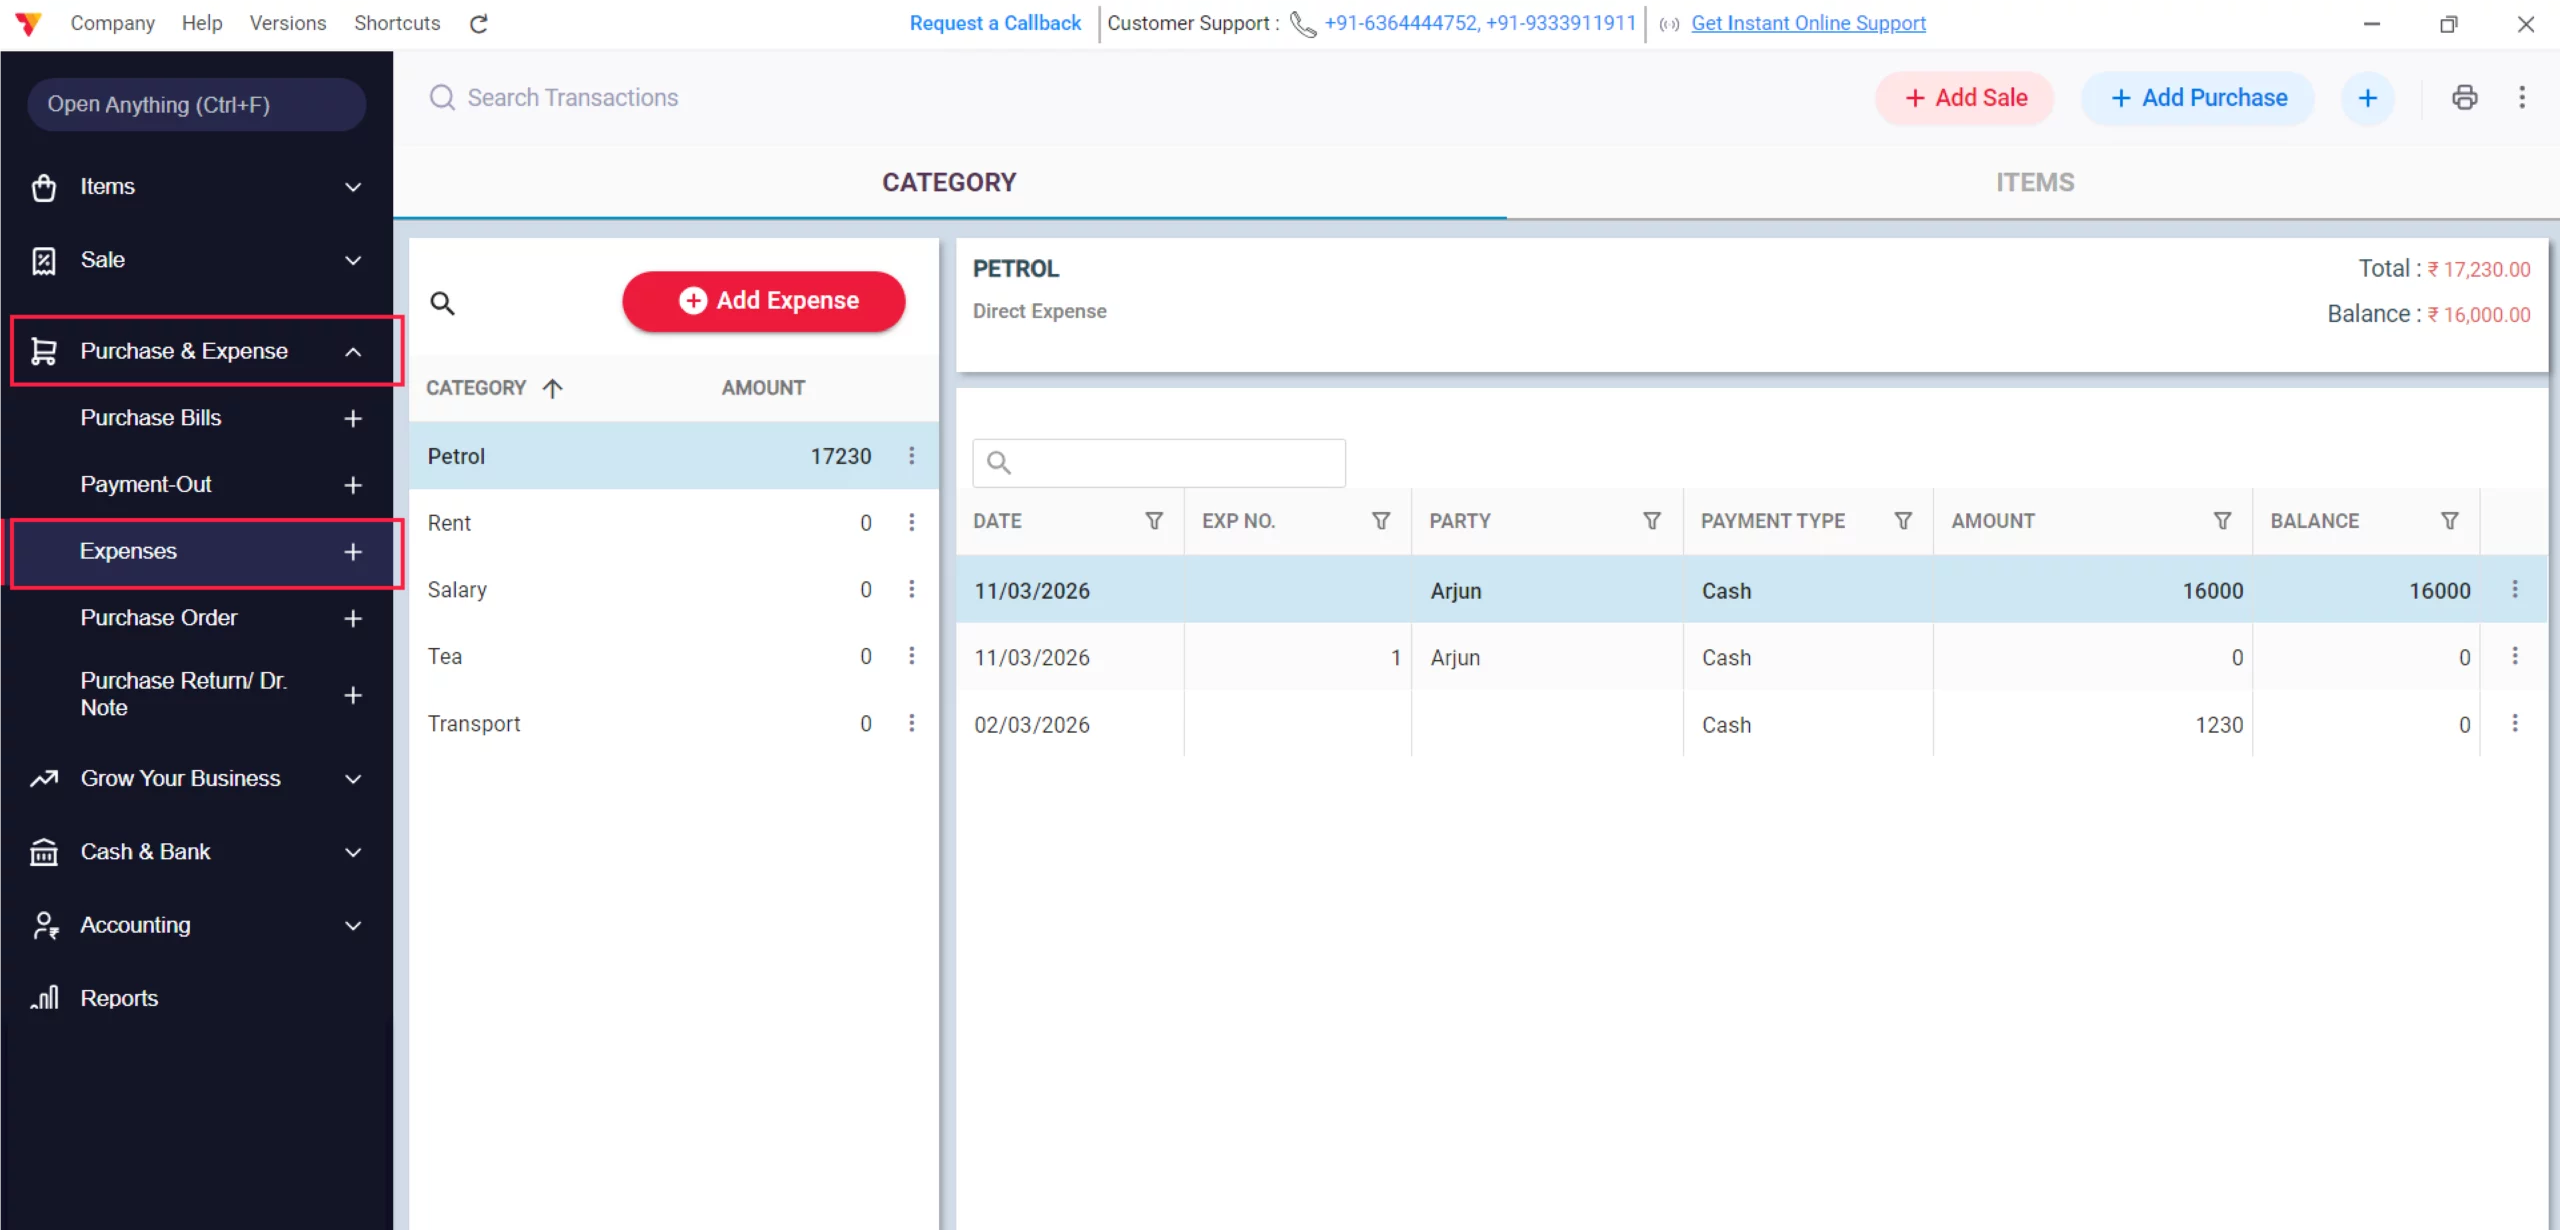Screen dimensions: 2560x1230
Task: Switch to the ITEMS tab
Action: pyautogui.click(x=2034, y=182)
